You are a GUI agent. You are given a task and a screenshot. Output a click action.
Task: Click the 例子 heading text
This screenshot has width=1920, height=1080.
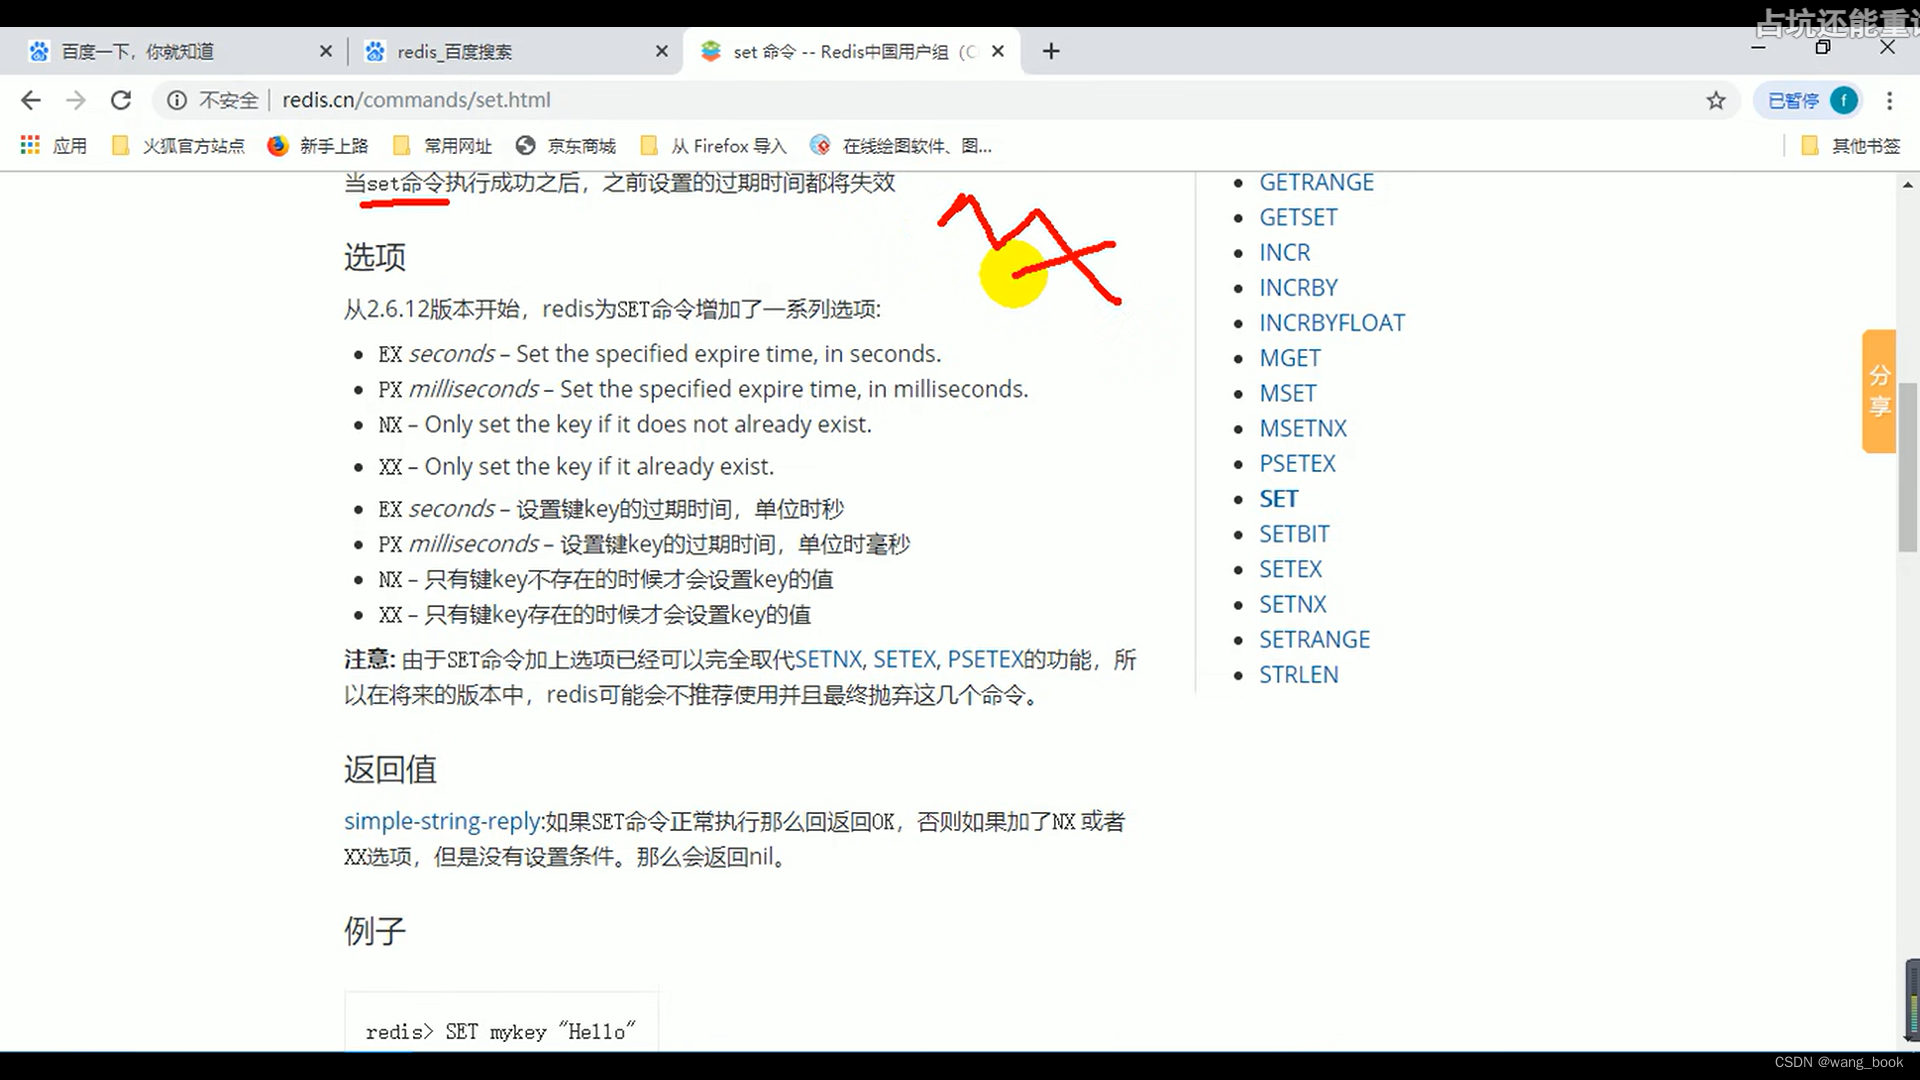[375, 931]
